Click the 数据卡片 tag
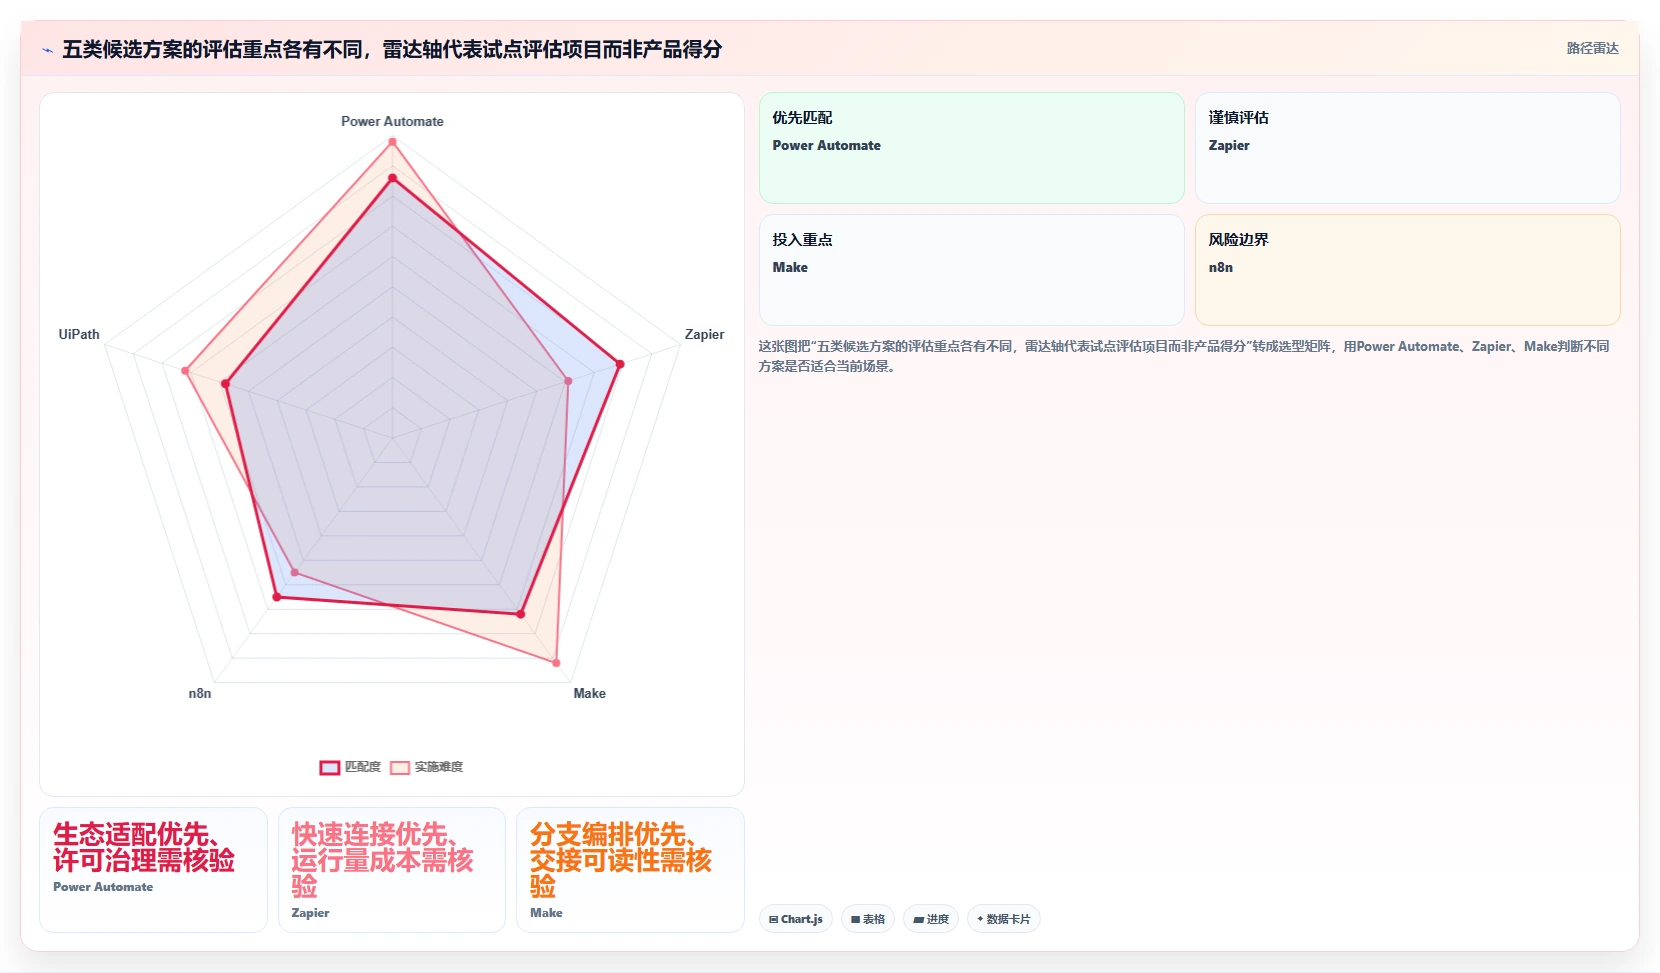Screen dimensions: 1660x973 pyautogui.click(x=1004, y=919)
